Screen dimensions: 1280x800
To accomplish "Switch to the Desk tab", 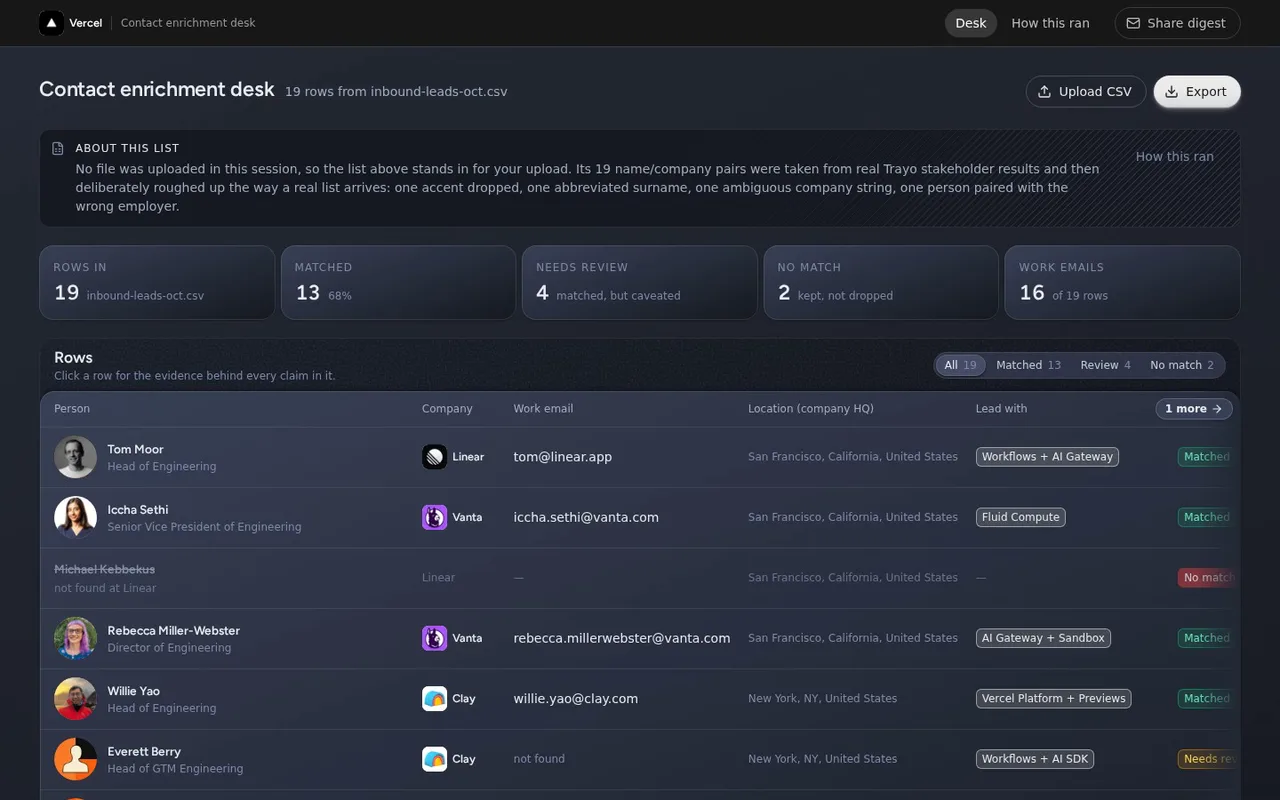I will coord(970,23).
